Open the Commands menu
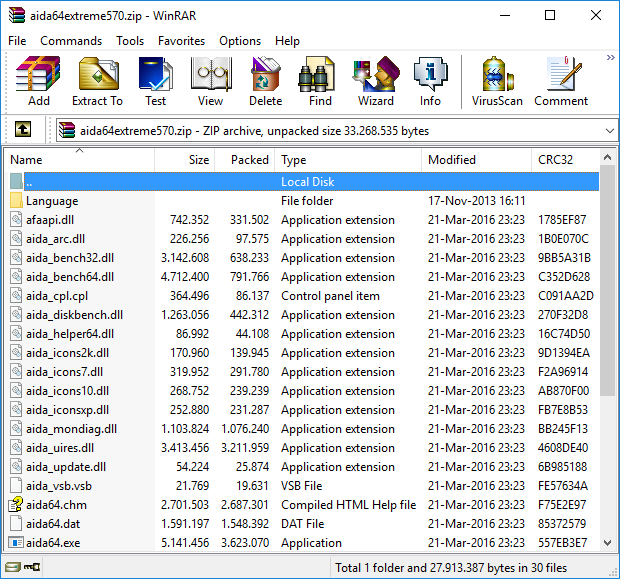This screenshot has width=620, height=579. tap(71, 41)
